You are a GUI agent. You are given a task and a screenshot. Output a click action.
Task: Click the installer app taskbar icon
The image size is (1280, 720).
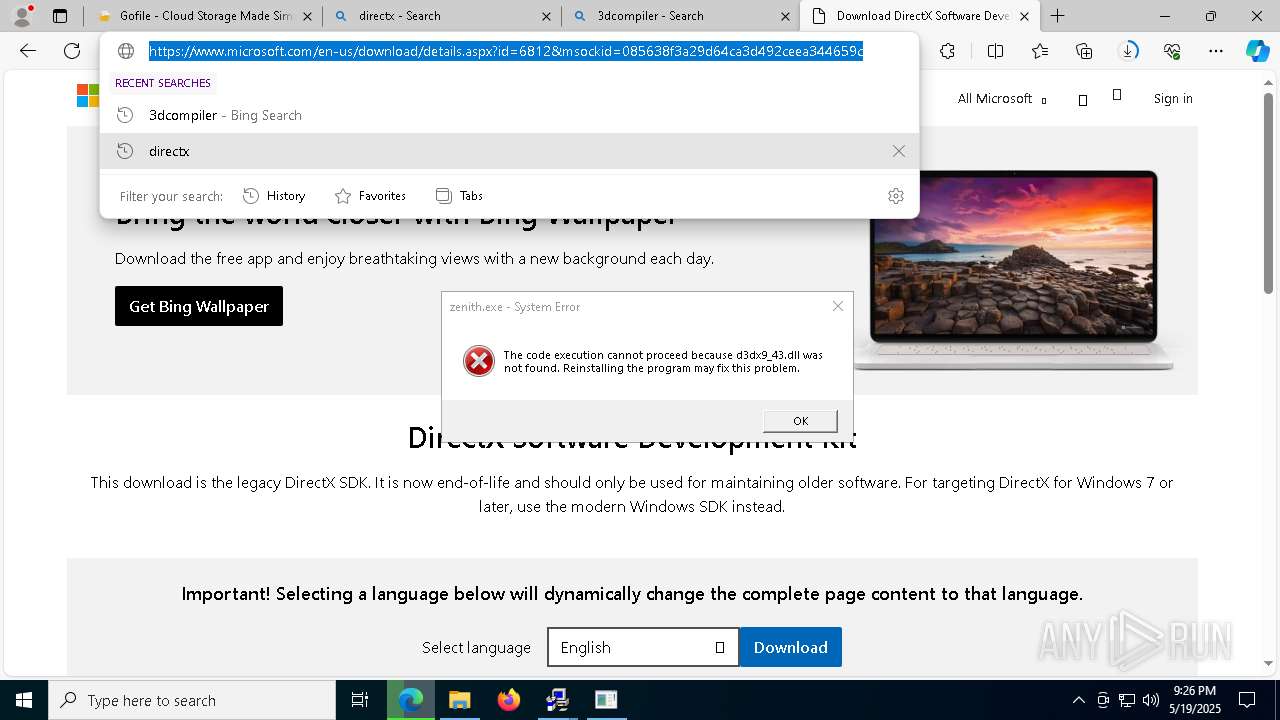click(557, 700)
